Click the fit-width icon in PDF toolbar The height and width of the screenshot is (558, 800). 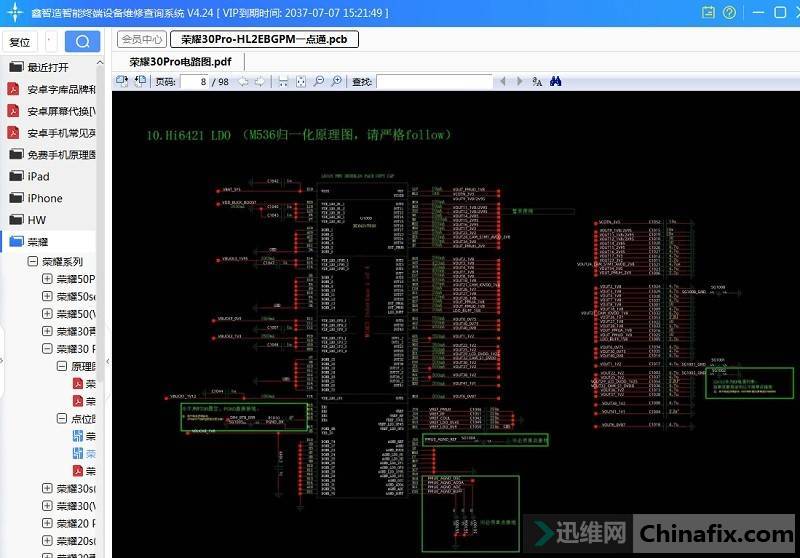283,81
